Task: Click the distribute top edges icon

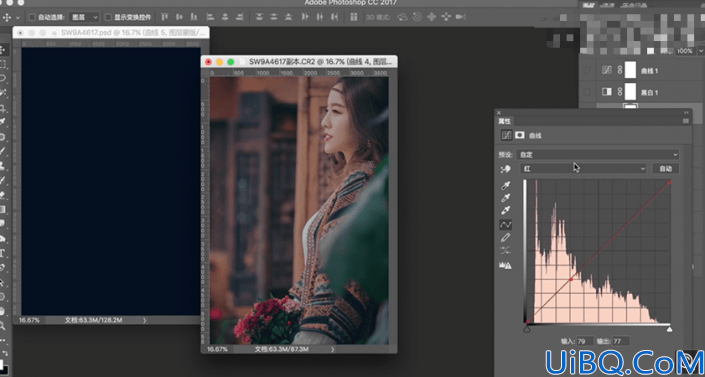Action: [x=259, y=17]
